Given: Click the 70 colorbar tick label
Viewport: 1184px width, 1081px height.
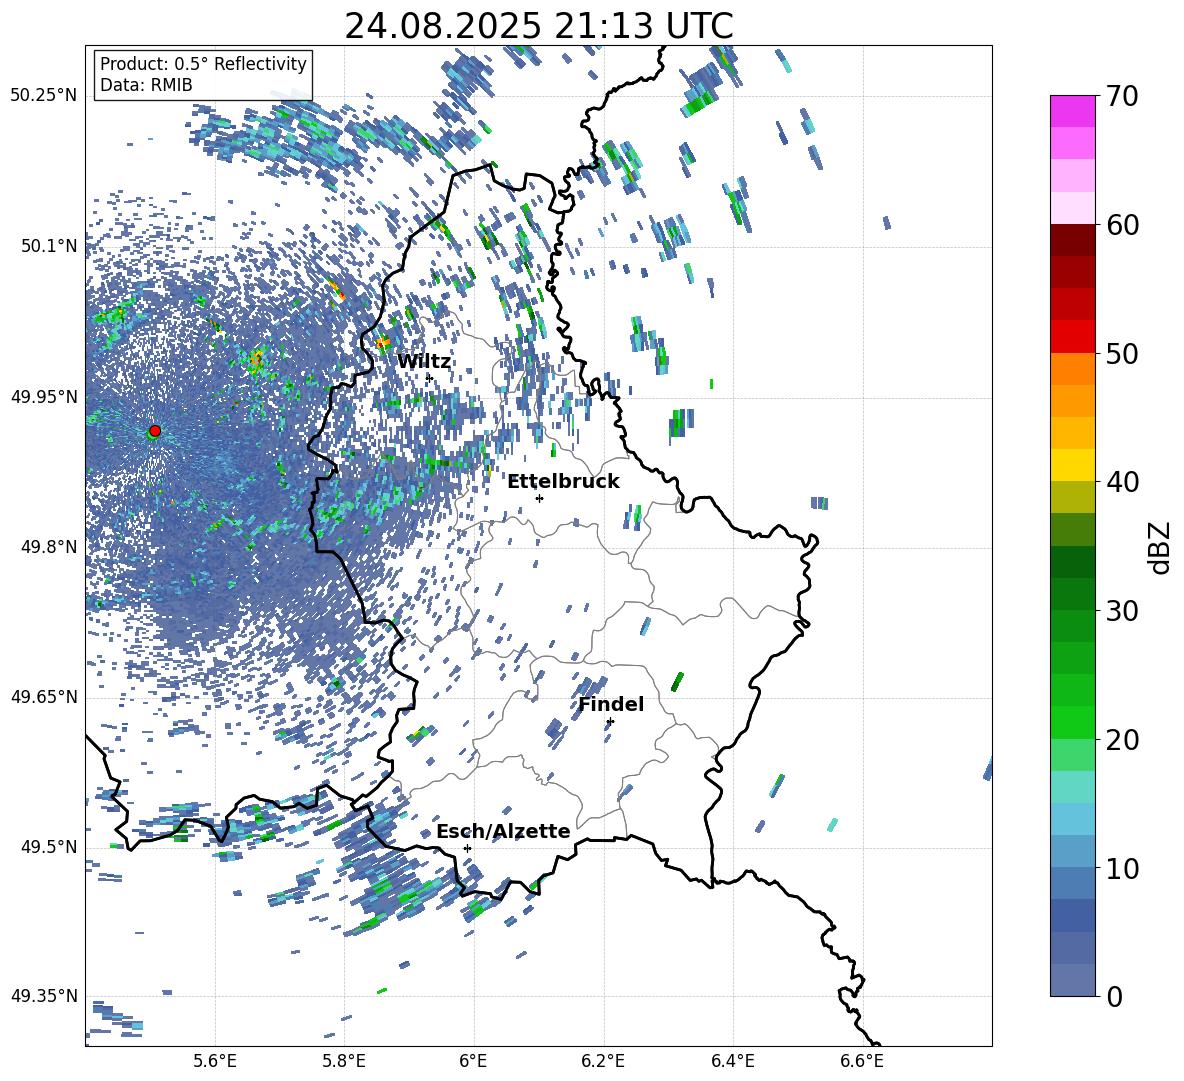Looking at the screenshot, I should [x=1122, y=97].
